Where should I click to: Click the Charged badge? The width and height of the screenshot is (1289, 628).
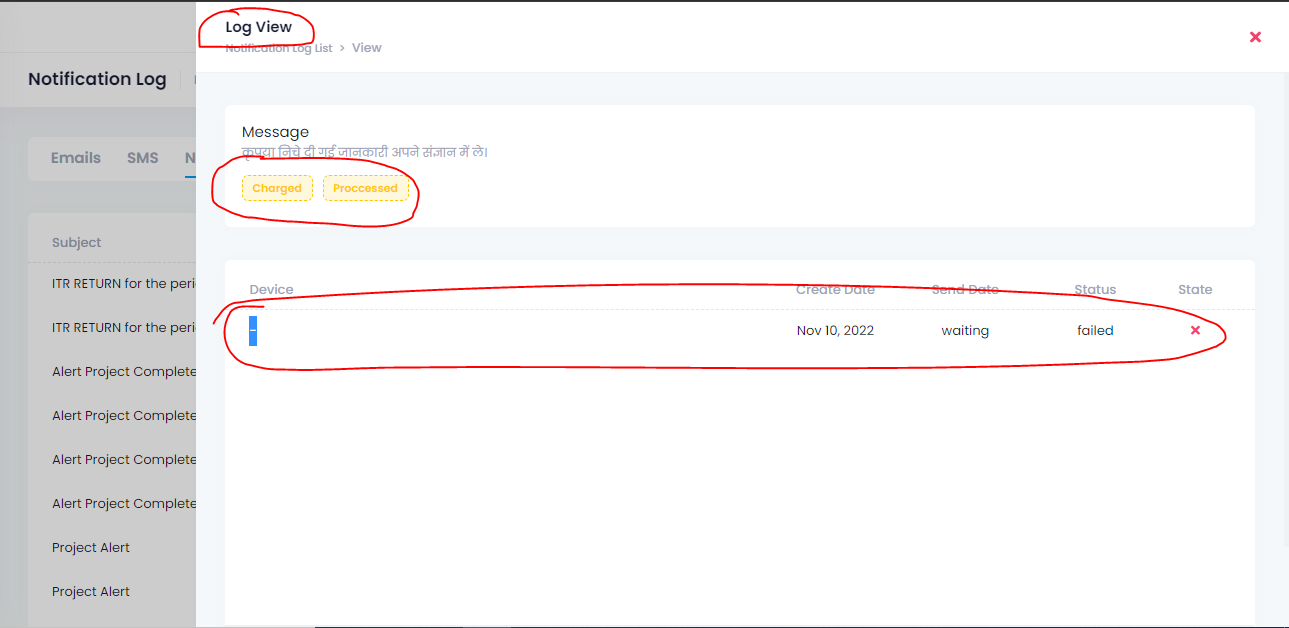[277, 188]
